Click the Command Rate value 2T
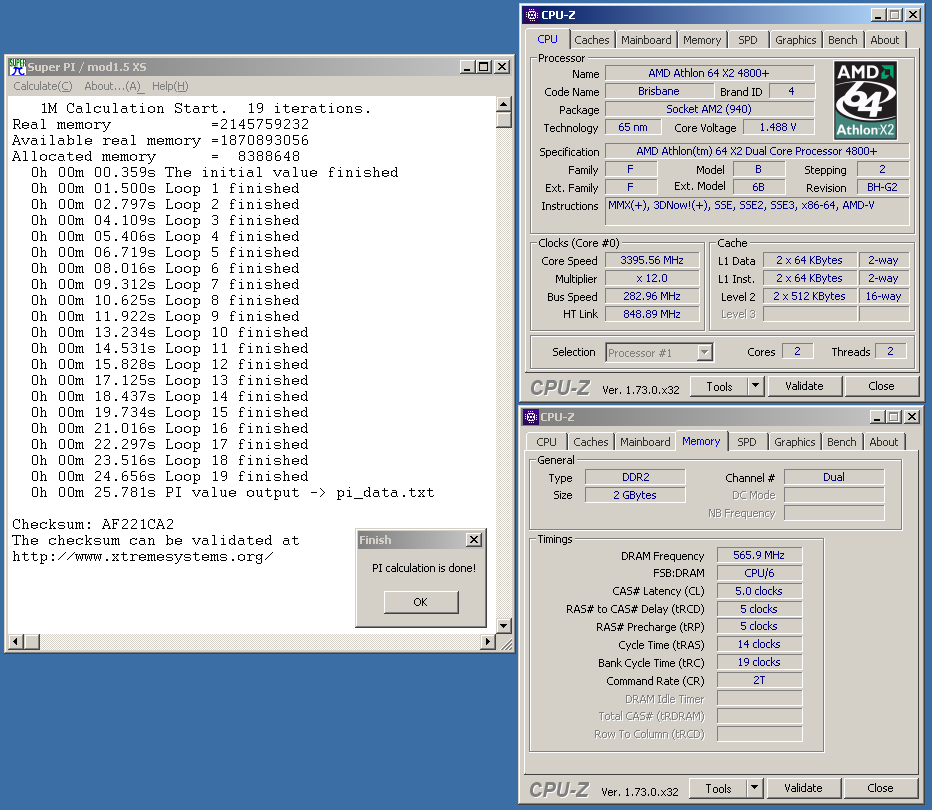 (759, 680)
